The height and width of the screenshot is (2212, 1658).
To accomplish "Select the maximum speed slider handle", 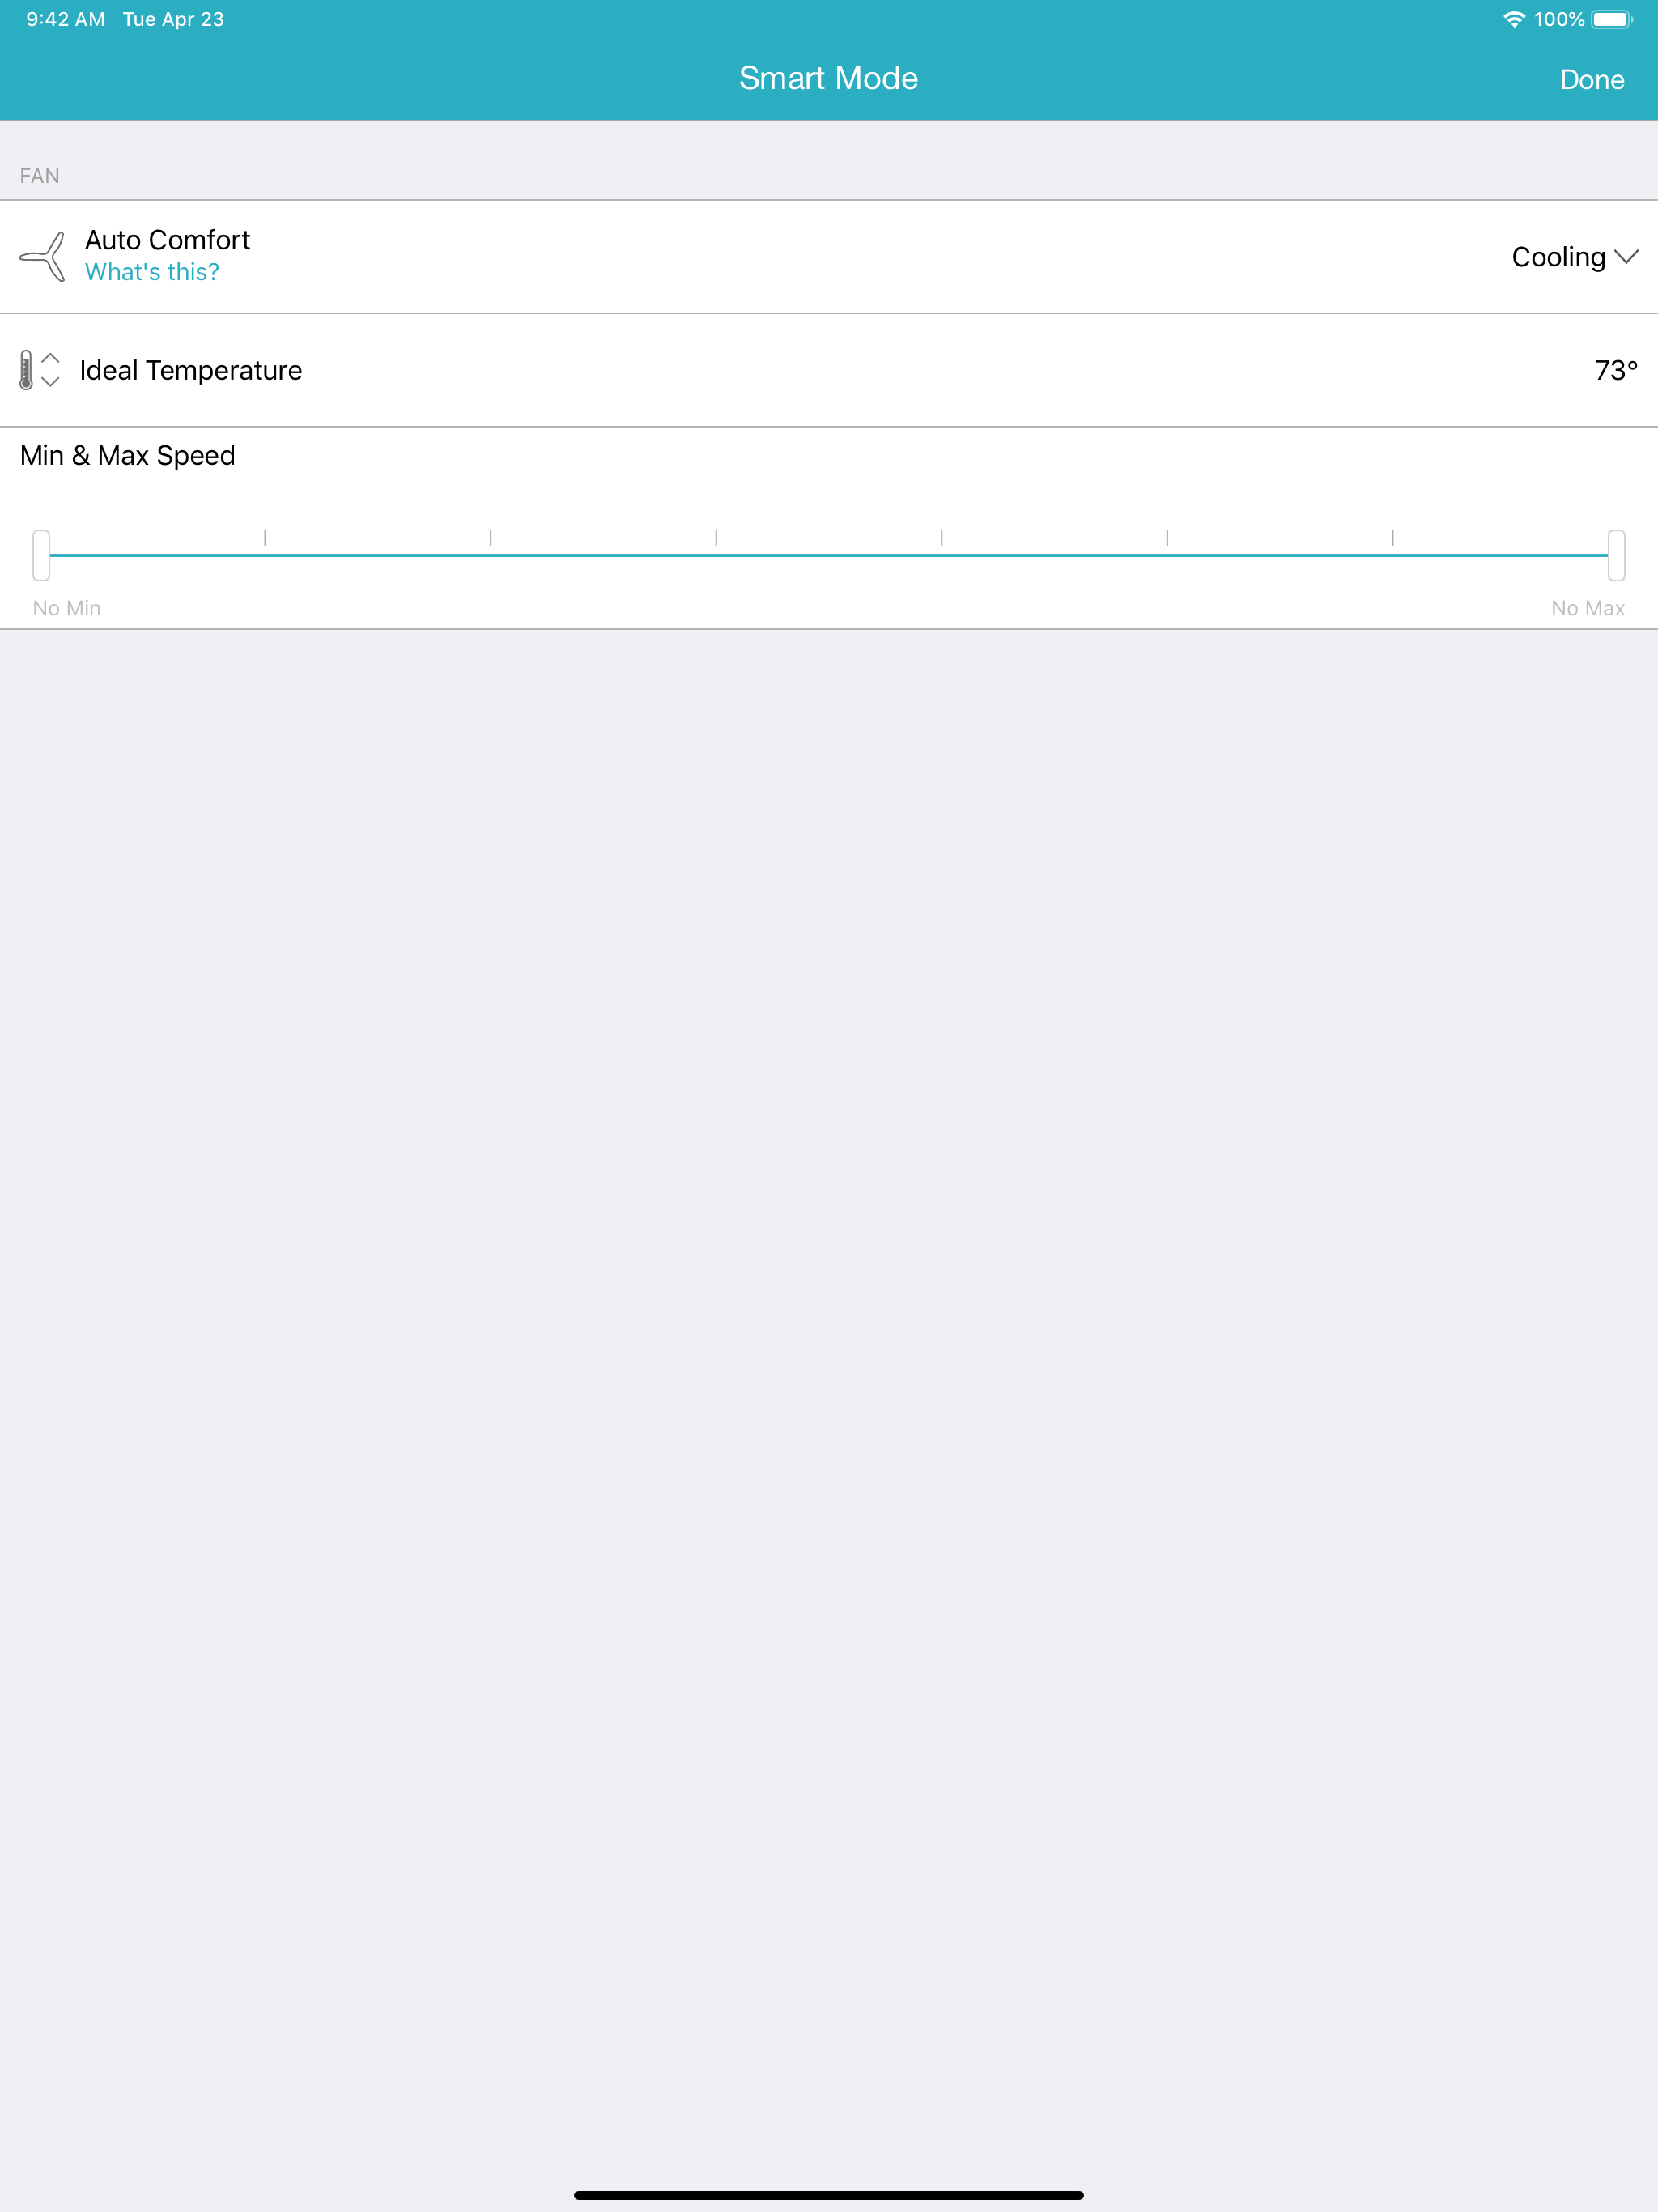I will pos(1616,555).
